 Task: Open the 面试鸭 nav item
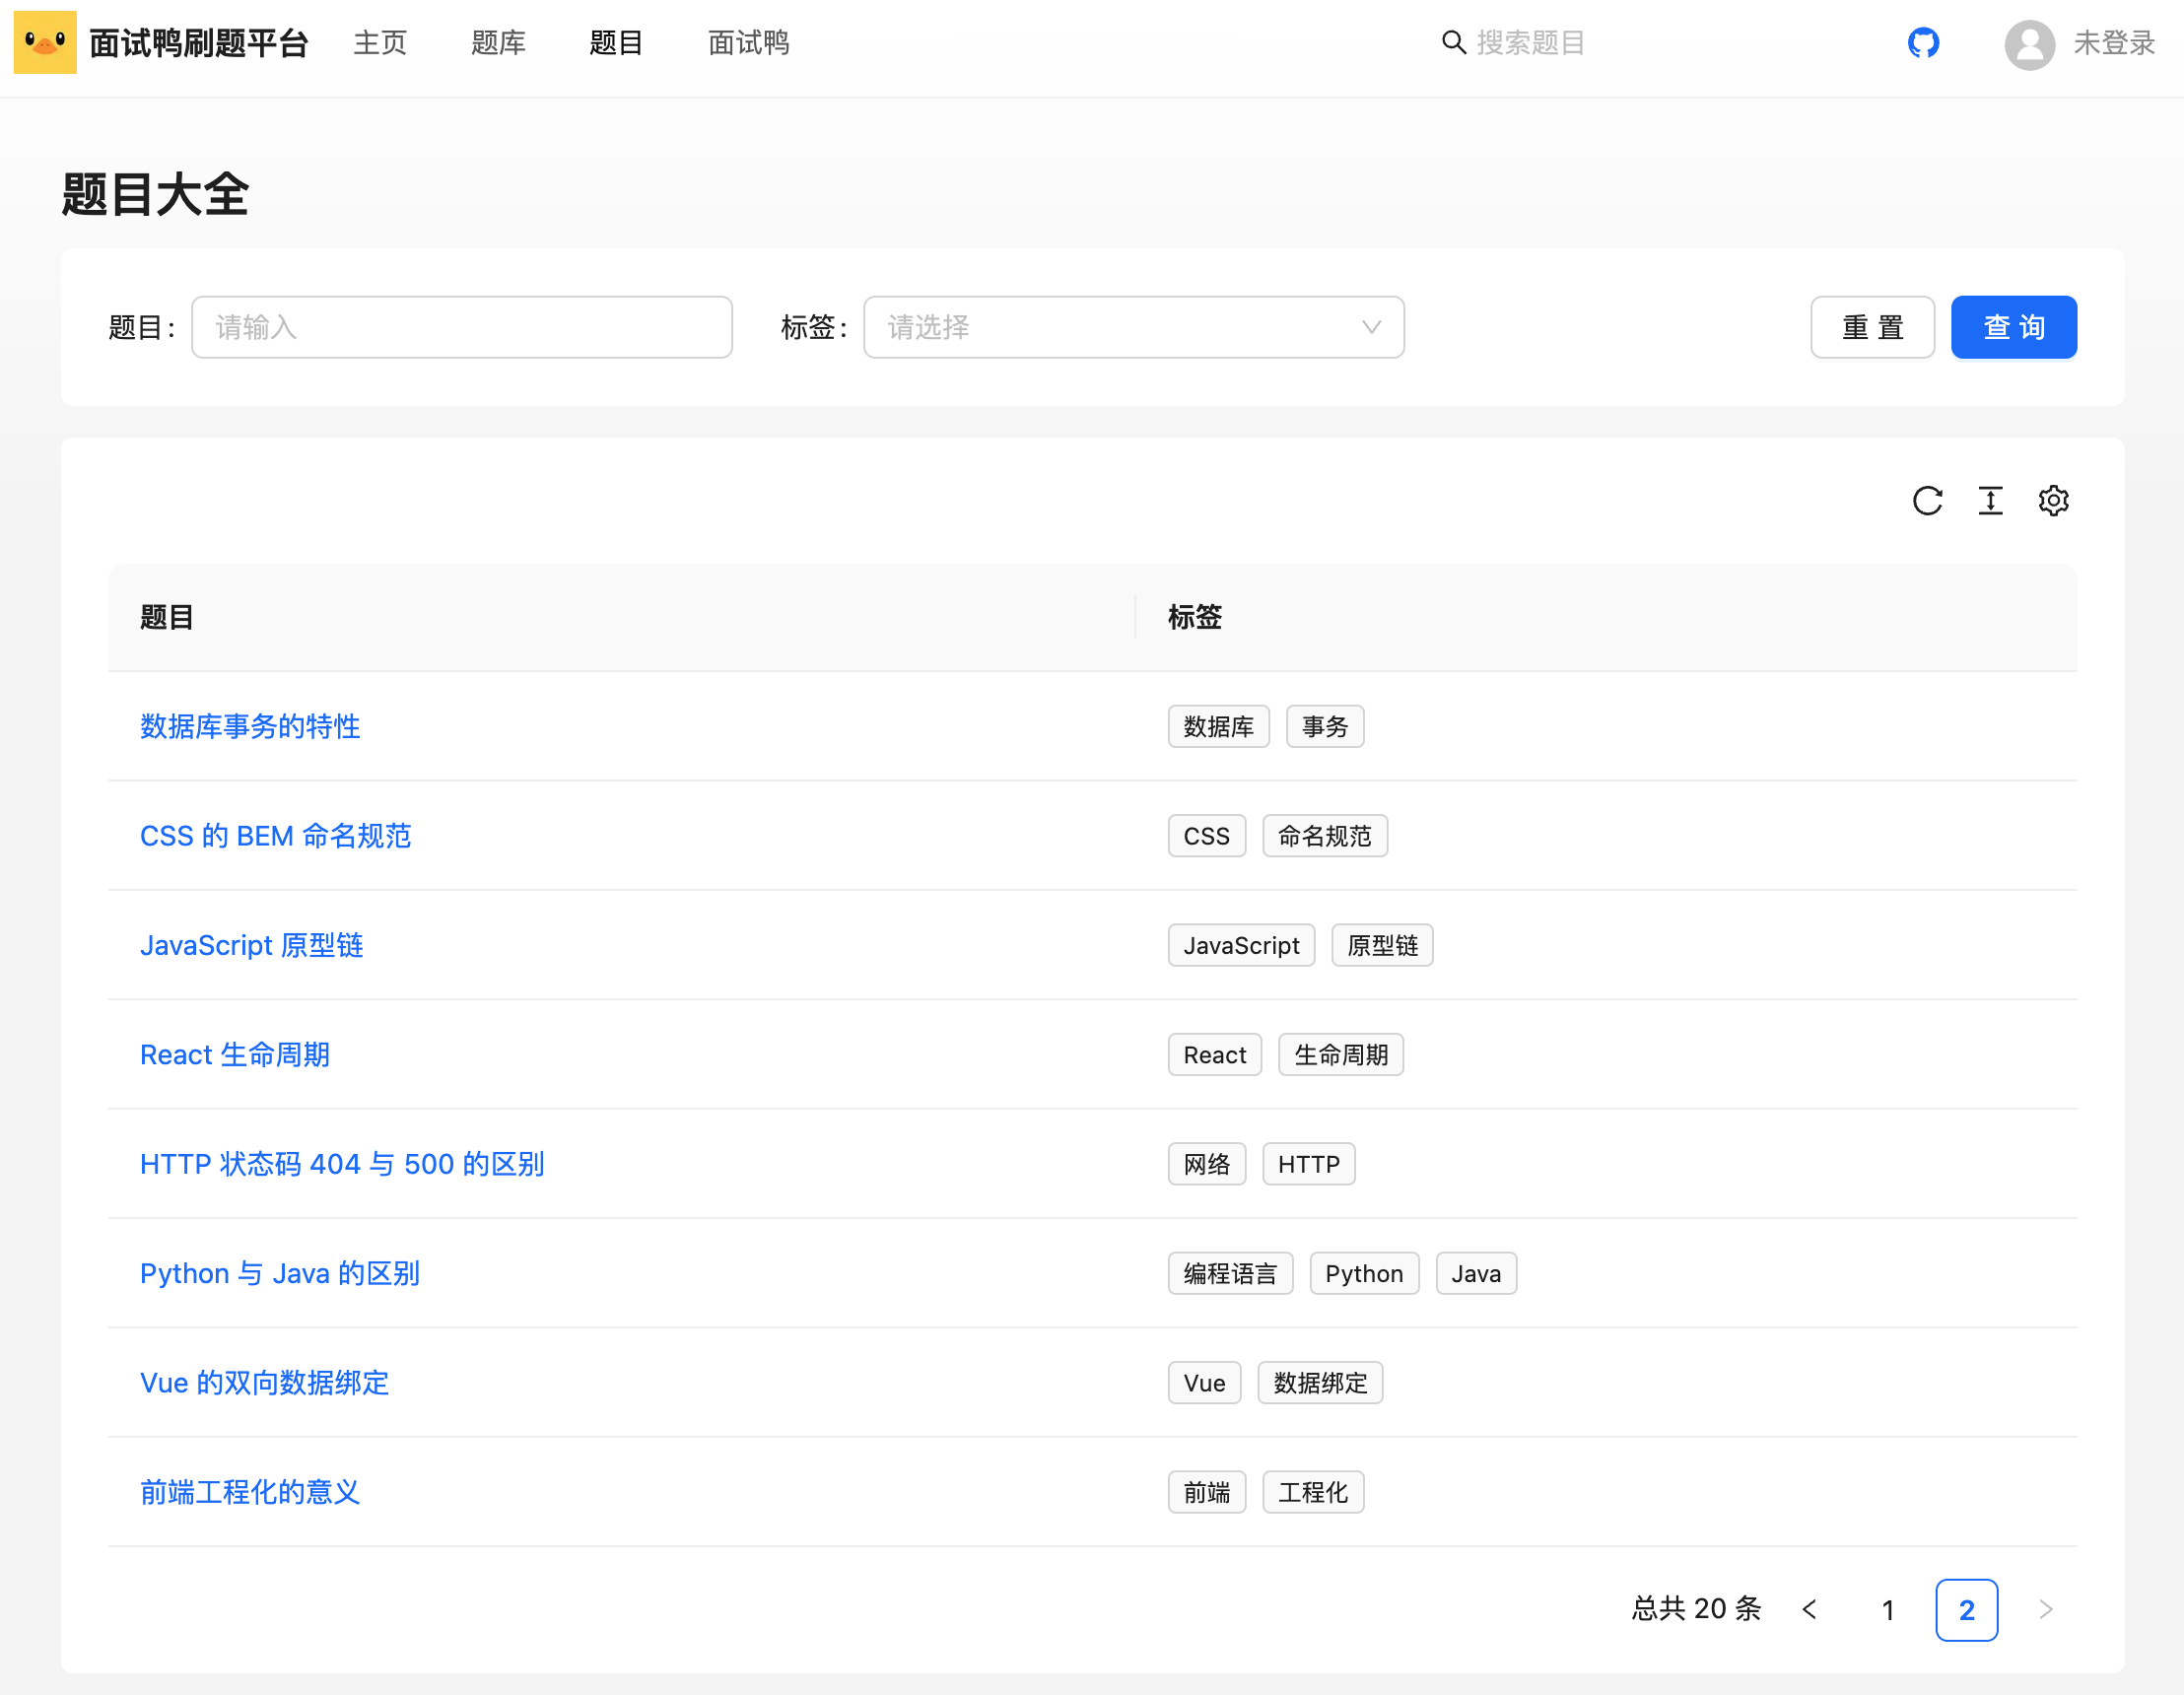coord(748,43)
